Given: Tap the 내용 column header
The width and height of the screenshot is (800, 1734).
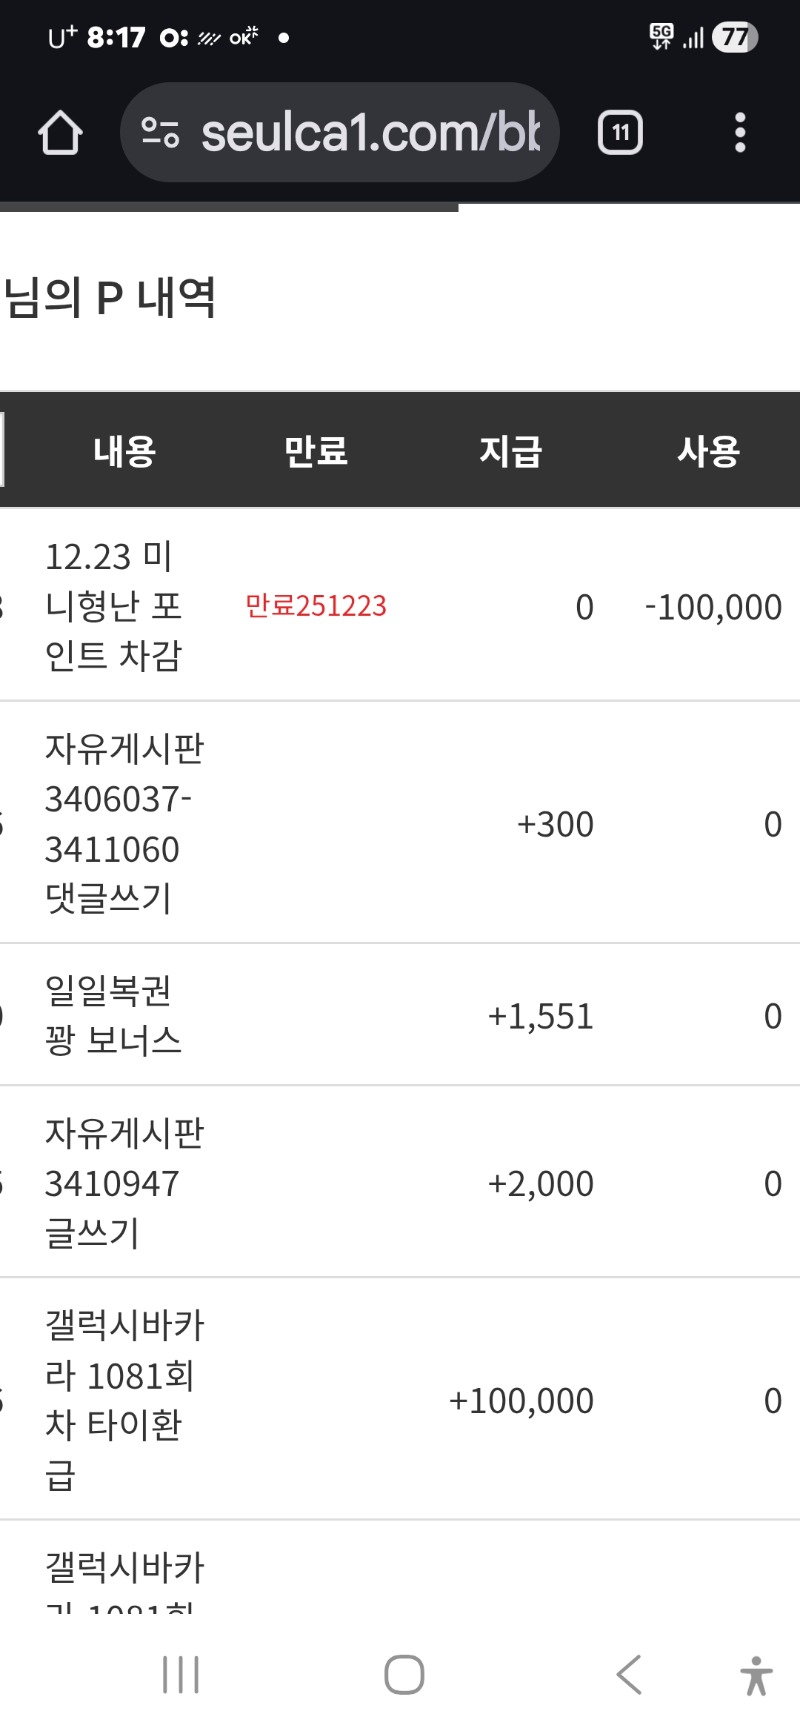Looking at the screenshot, I should [x=125, y=451].
